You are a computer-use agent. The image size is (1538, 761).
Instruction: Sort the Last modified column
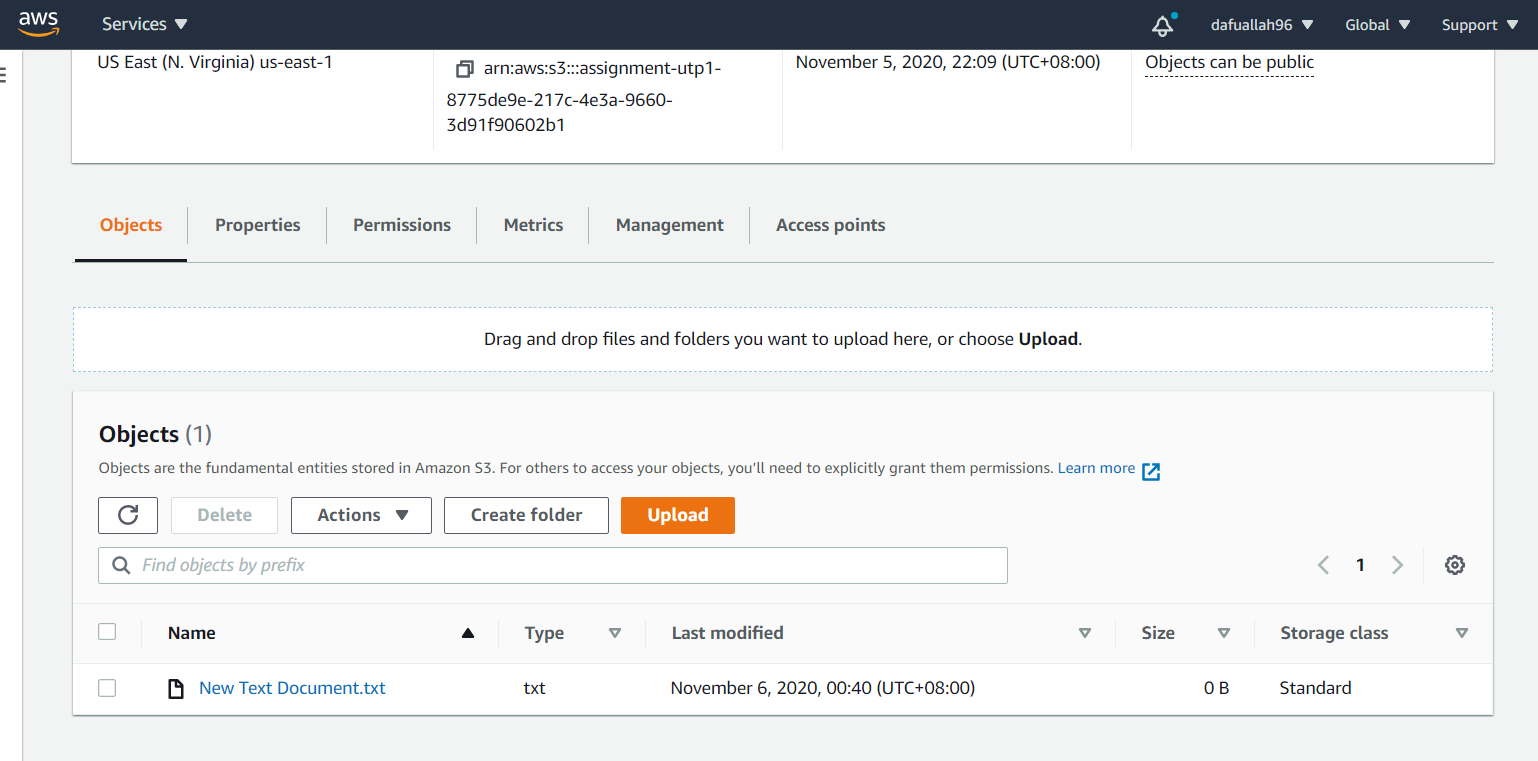1085,633
